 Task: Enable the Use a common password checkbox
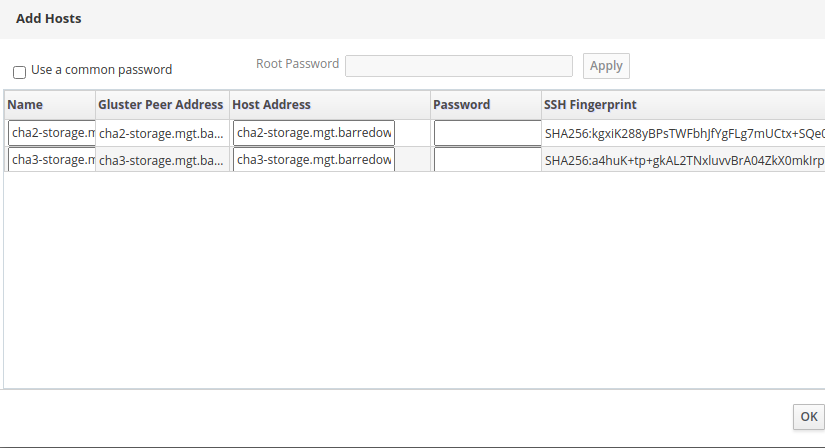(19, 72)
